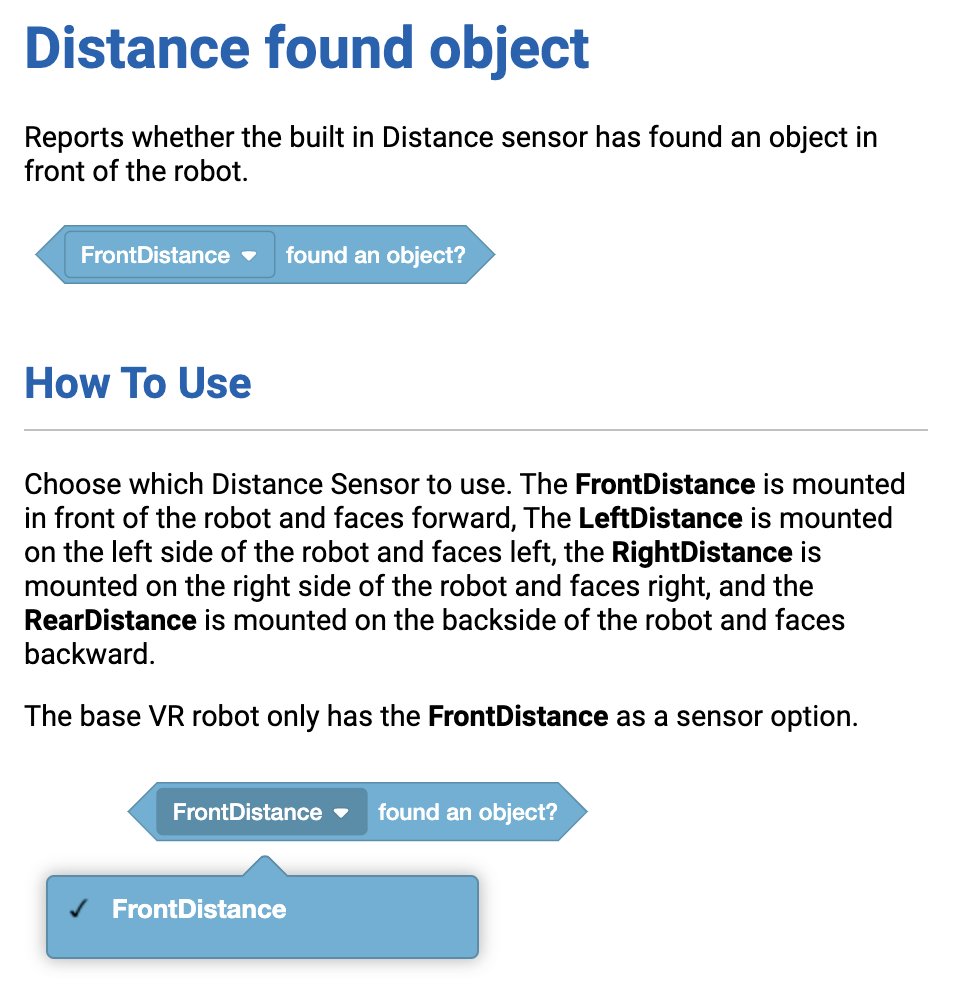Click the 'Distance found object' page title

[307, 48]
